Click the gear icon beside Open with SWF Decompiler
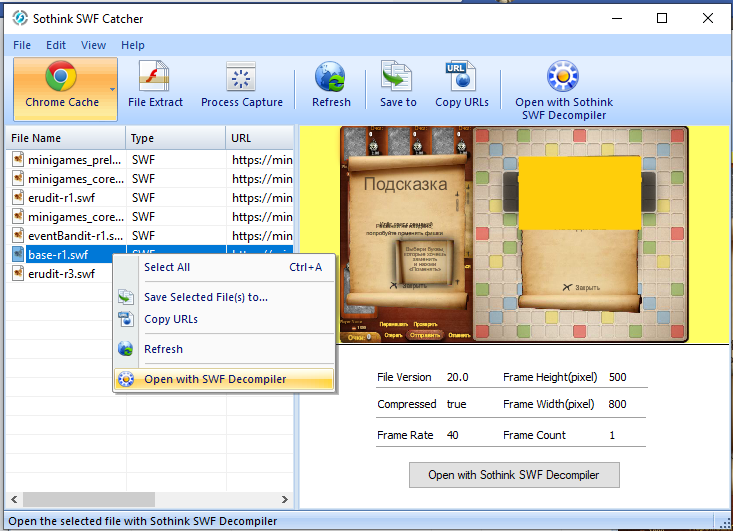Image resolution: width=733 pixels, height=531 pixels. [x=125, y=379]
